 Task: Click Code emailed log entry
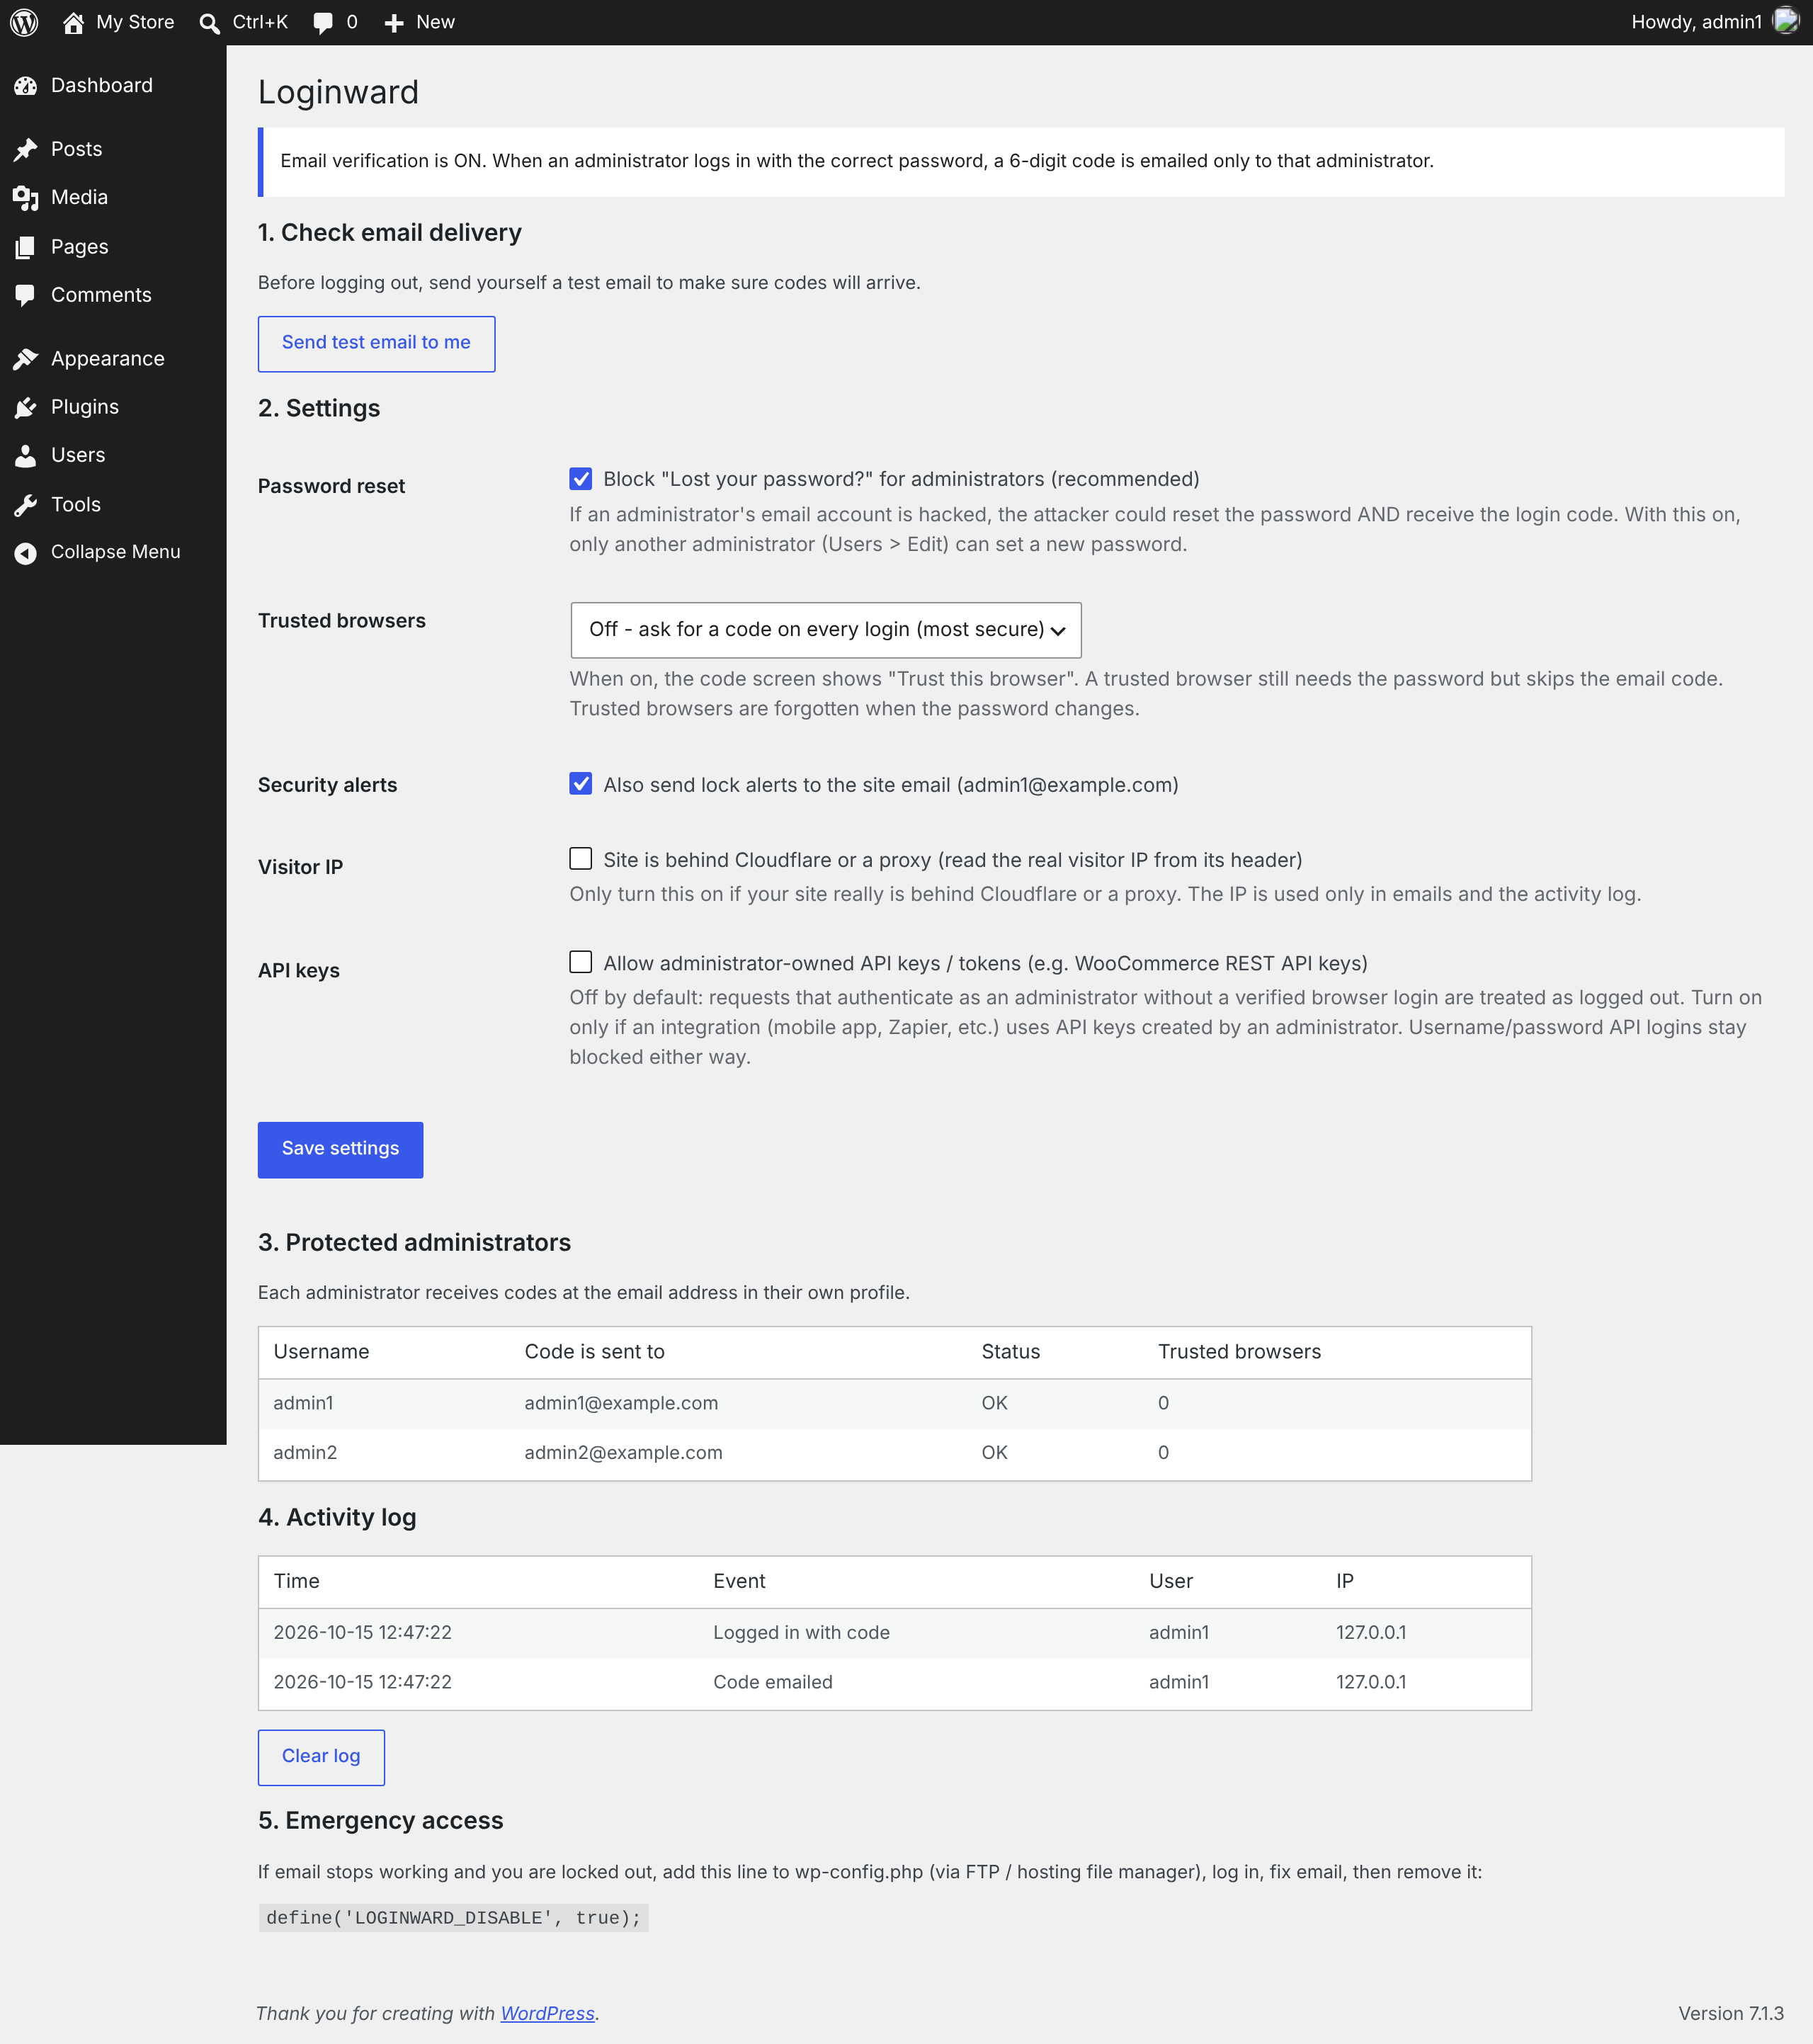(773, 1682)
